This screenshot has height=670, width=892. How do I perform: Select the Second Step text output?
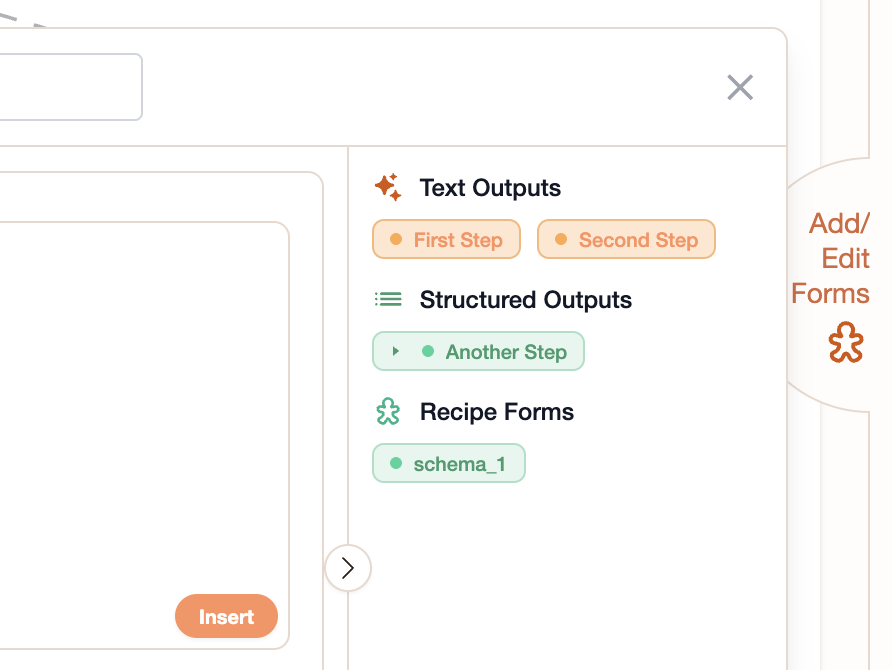click(626, 239)
